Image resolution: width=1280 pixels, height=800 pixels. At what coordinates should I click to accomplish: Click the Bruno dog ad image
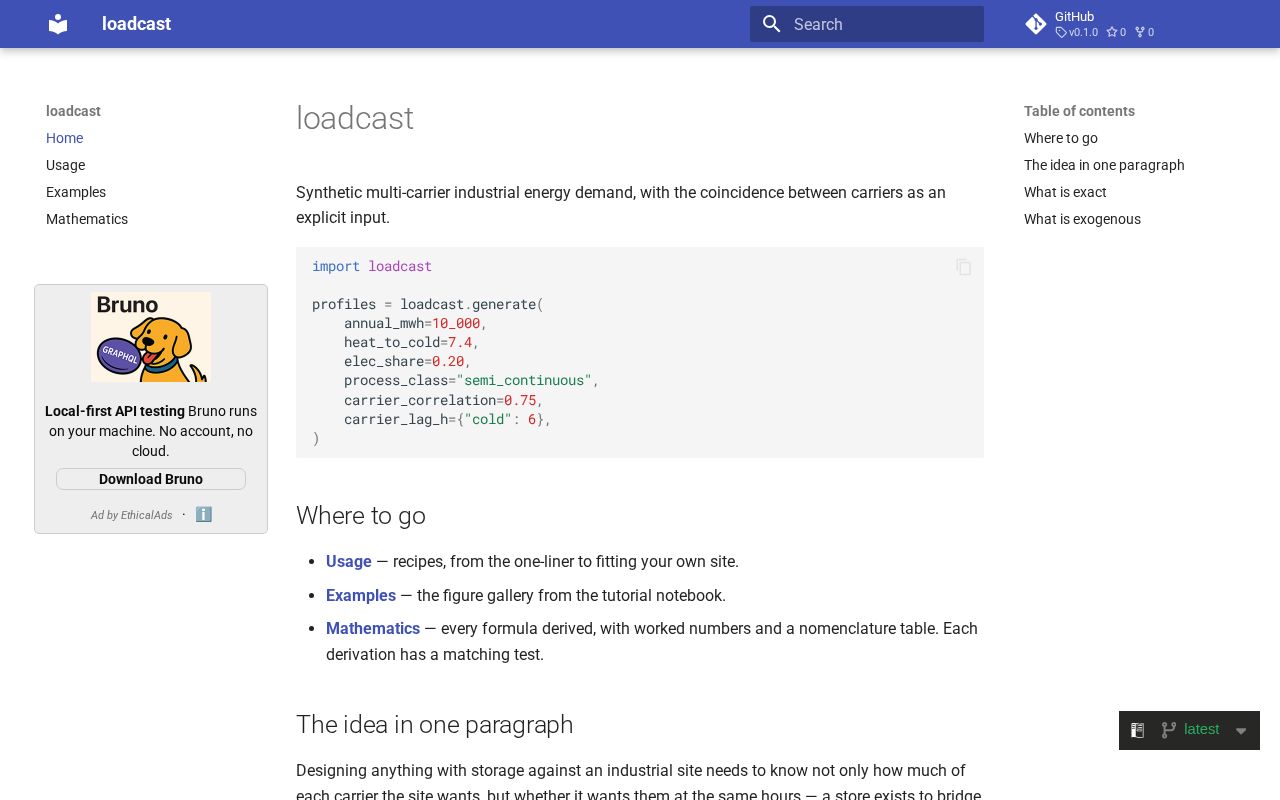click(151, 337)
